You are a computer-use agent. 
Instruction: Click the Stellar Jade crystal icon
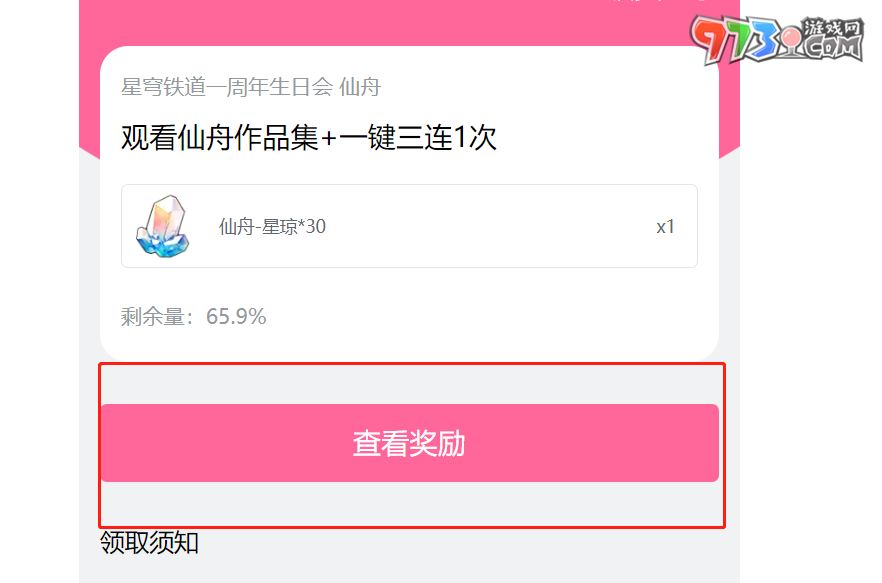(x=163, y=226)
